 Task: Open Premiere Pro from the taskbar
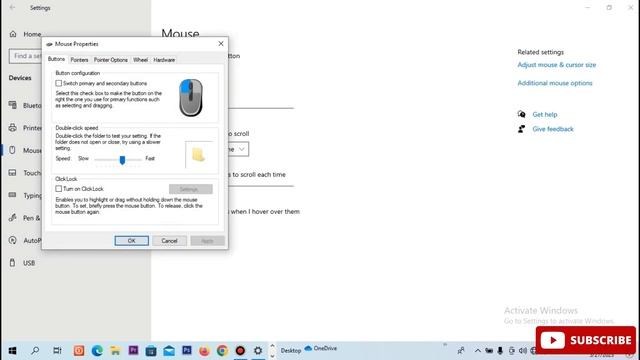pos(133,350)
